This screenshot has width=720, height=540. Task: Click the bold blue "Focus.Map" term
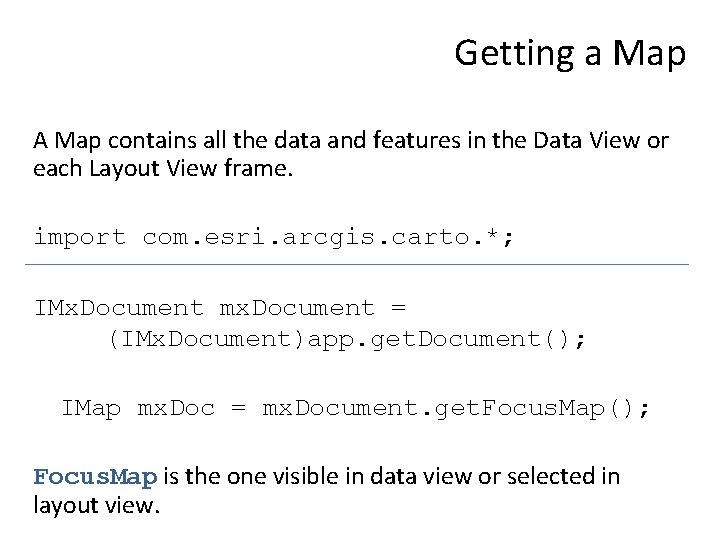coord(96,476)
